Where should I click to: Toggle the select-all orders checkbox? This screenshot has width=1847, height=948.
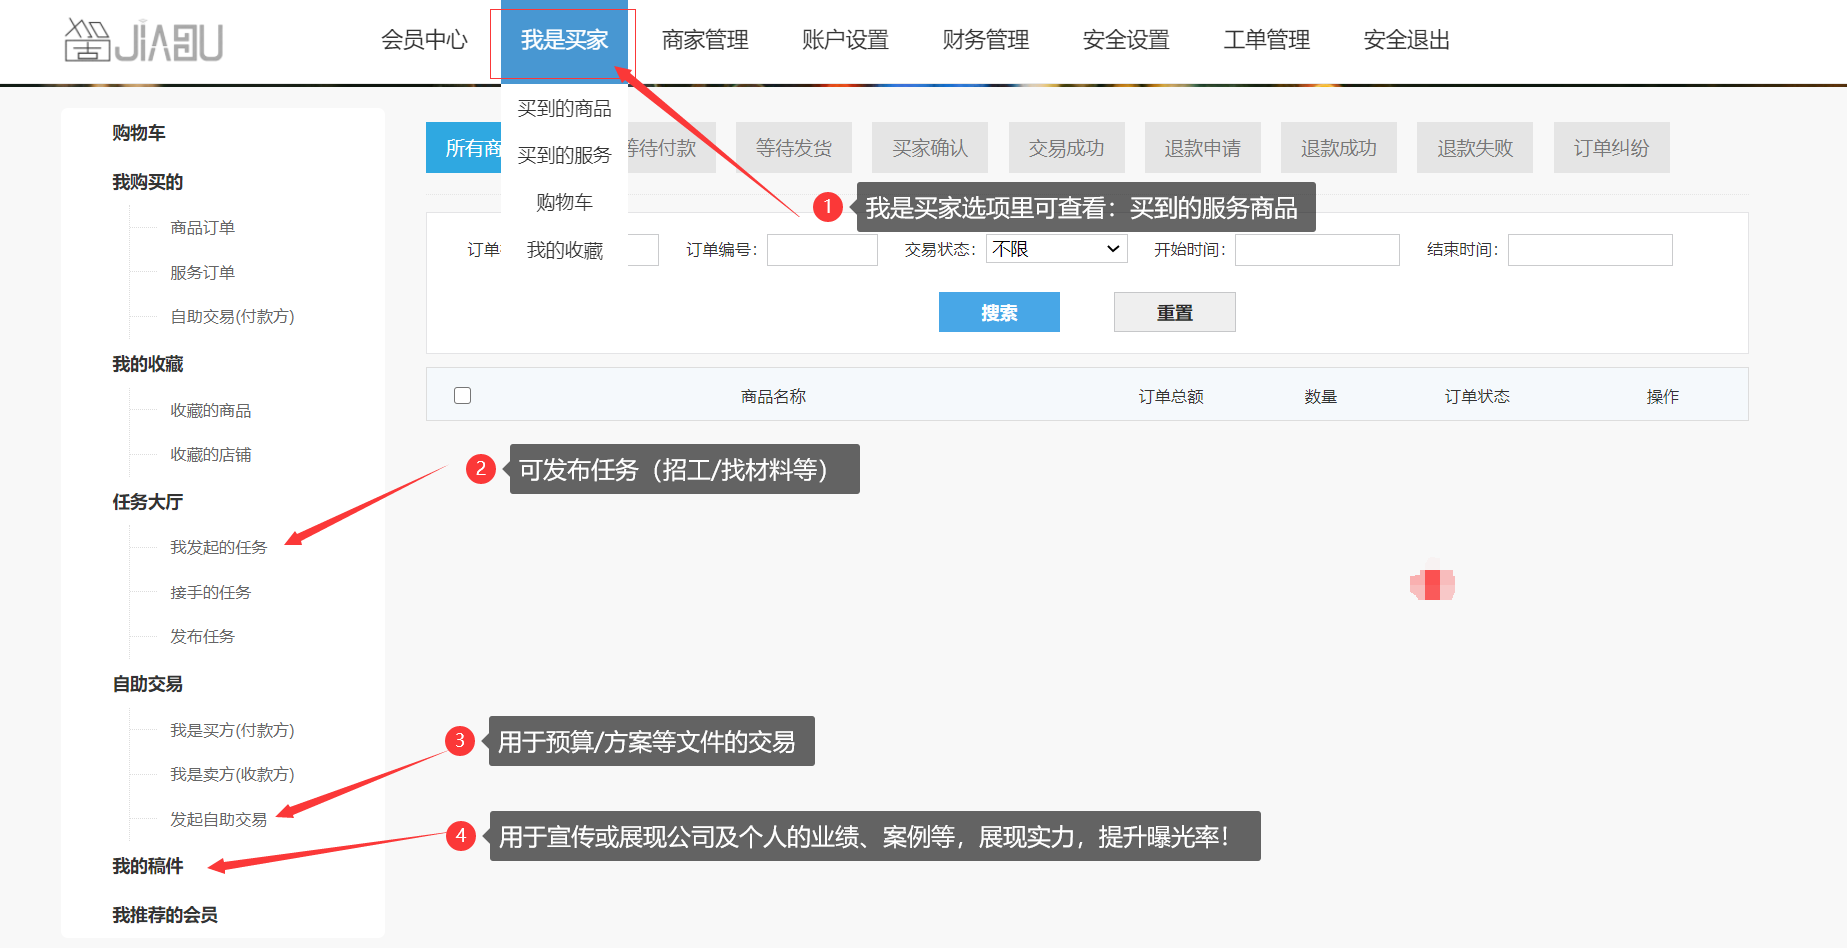(x=462, y=396)
